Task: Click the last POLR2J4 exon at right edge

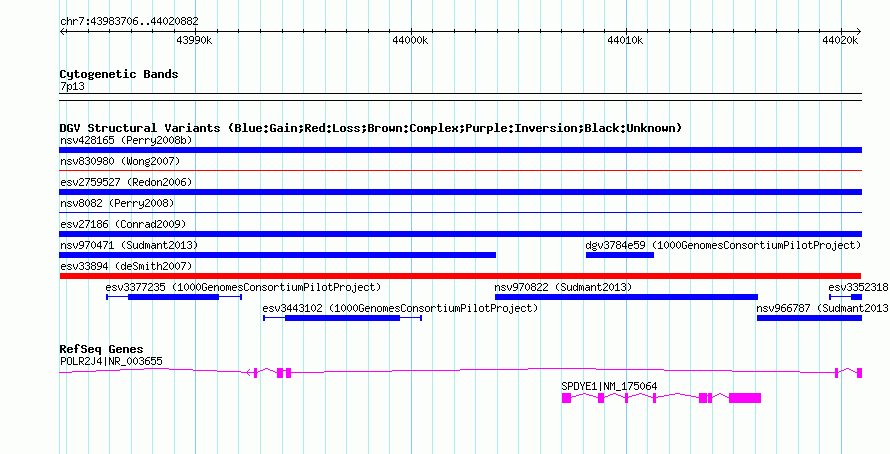Action: tap(859, 372)
